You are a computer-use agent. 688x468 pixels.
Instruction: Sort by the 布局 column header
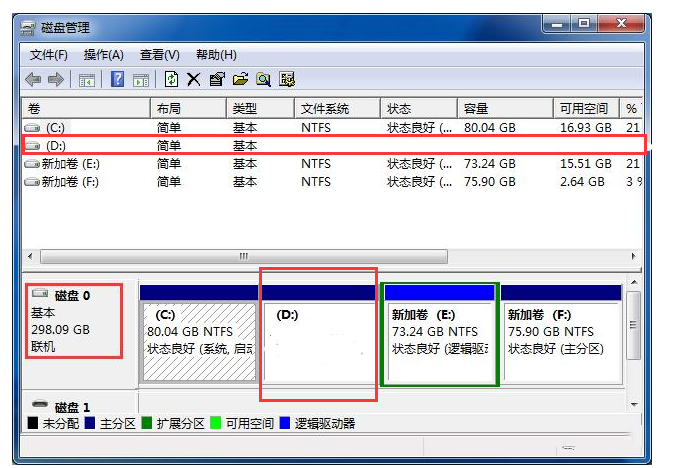point(188,108)
